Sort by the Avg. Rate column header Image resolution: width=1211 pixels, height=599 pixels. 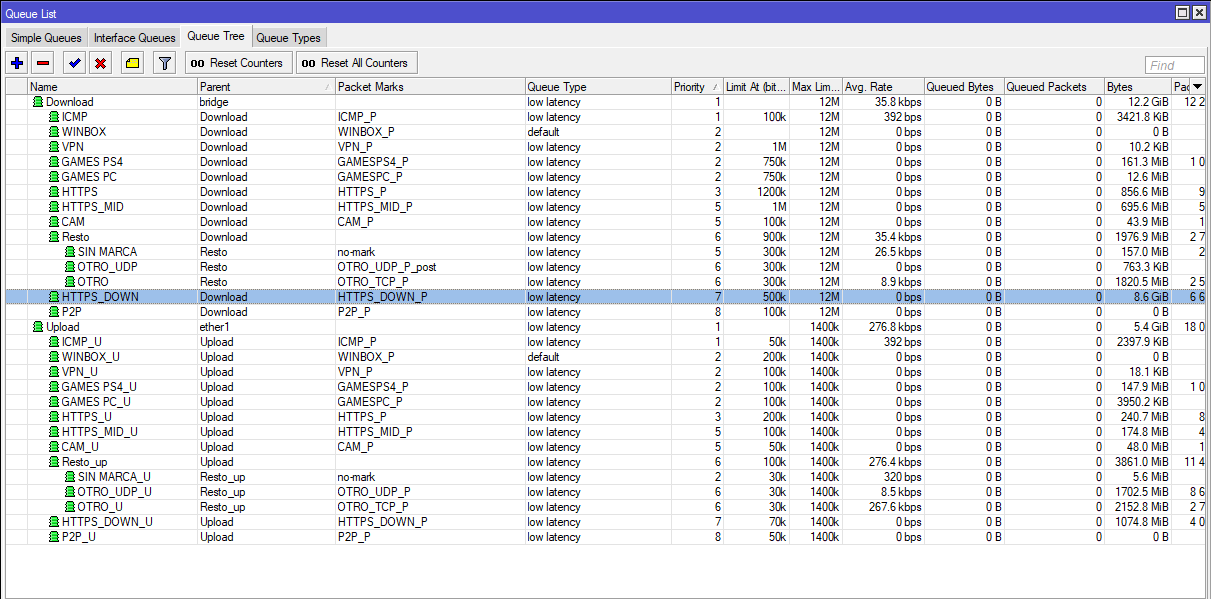(x=883, y=87)
